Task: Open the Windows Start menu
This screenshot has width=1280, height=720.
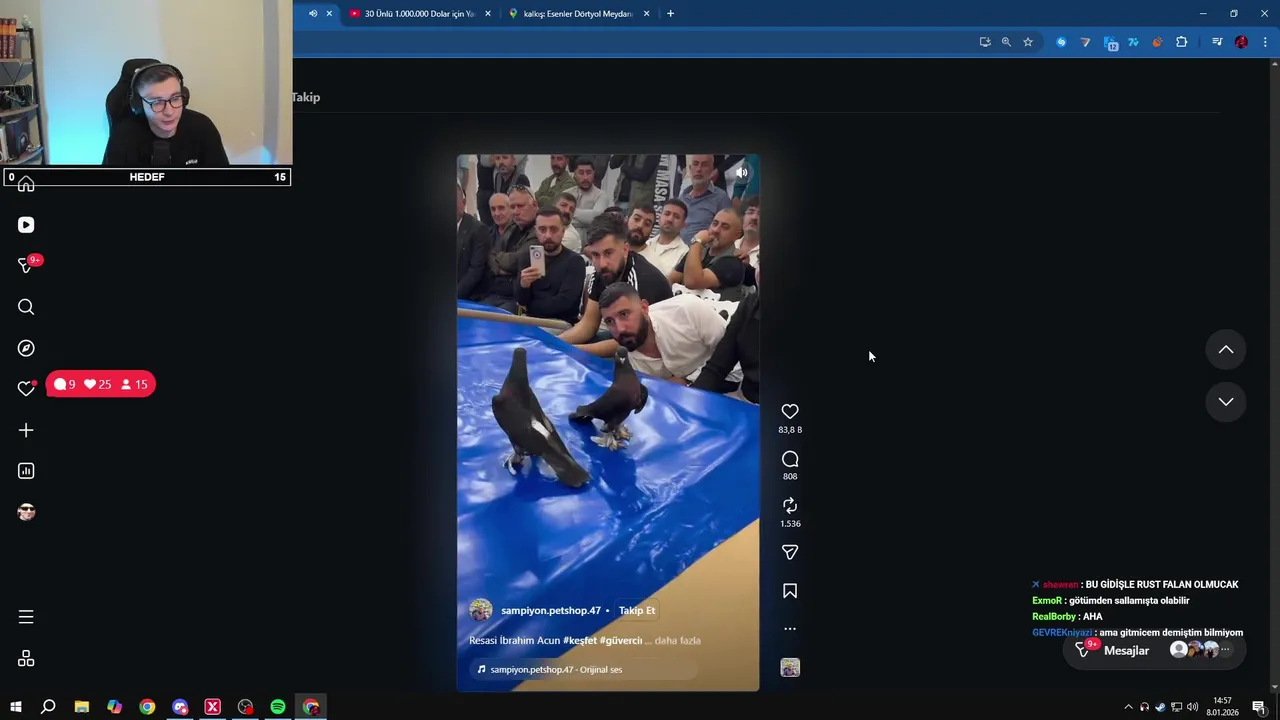Action: tap(16, 707)
